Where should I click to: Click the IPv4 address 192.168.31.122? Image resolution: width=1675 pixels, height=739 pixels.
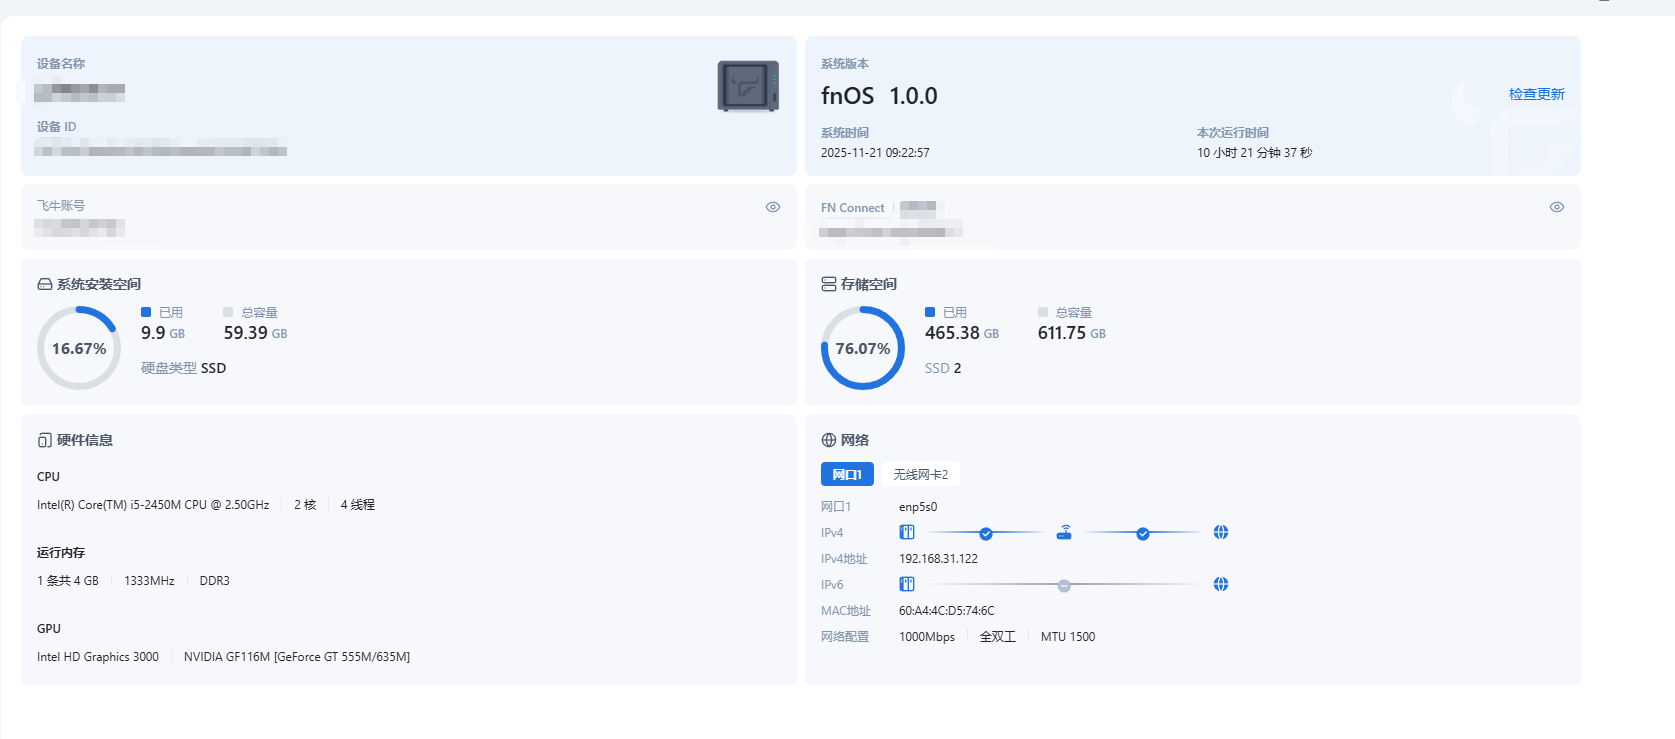coord(938,559)
